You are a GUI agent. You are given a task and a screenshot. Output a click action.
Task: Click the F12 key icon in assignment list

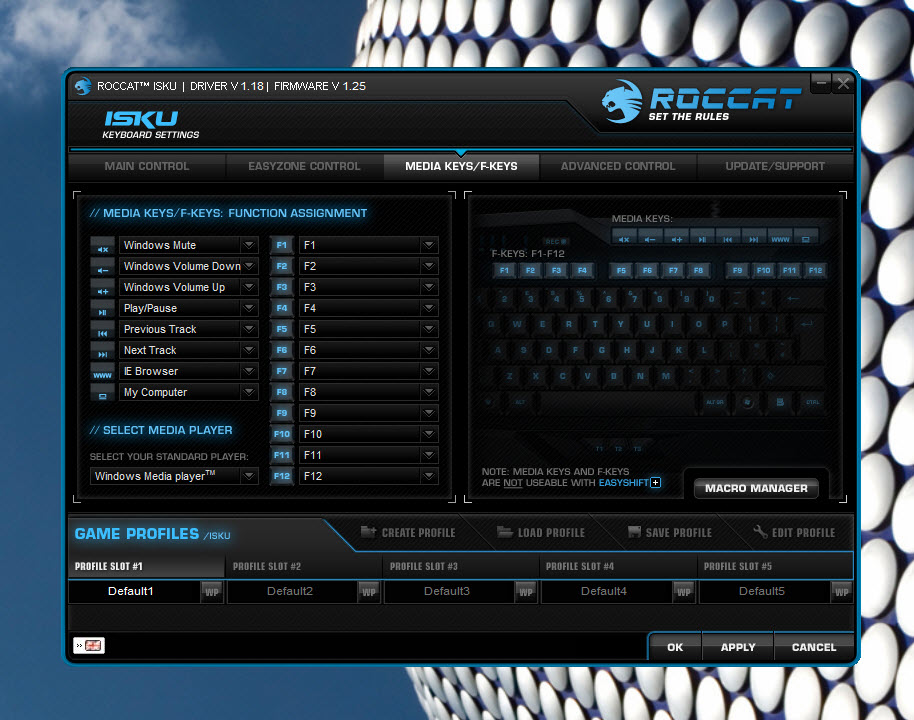(x=282, y=476)
